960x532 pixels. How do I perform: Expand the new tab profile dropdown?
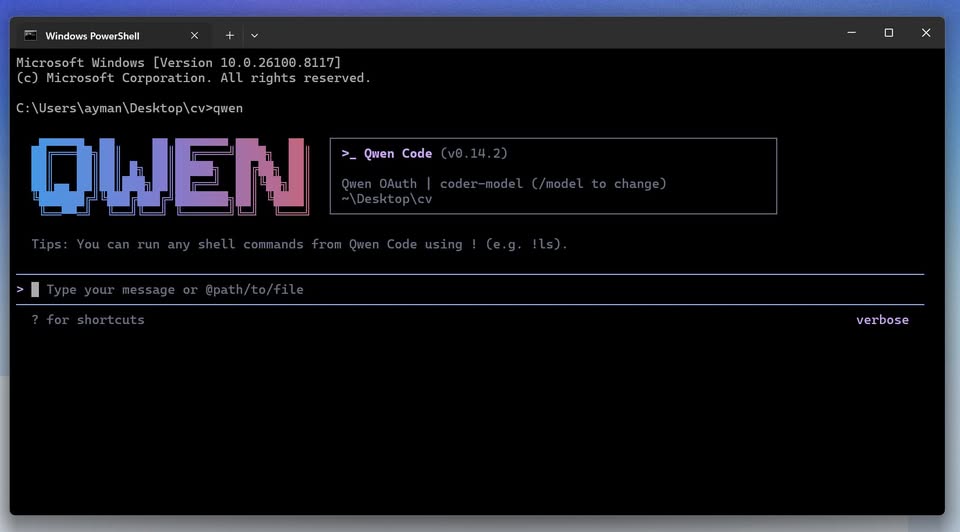(255, 36)
